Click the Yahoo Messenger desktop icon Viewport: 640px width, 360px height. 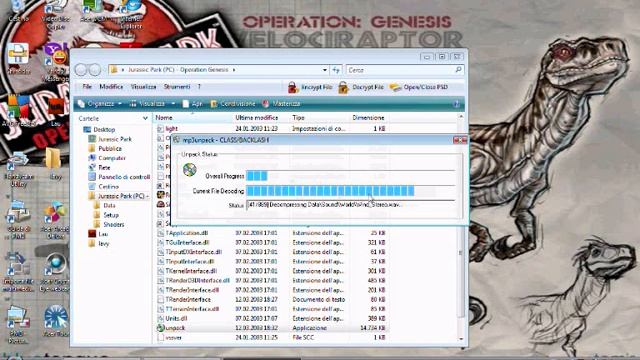point(56,55)
